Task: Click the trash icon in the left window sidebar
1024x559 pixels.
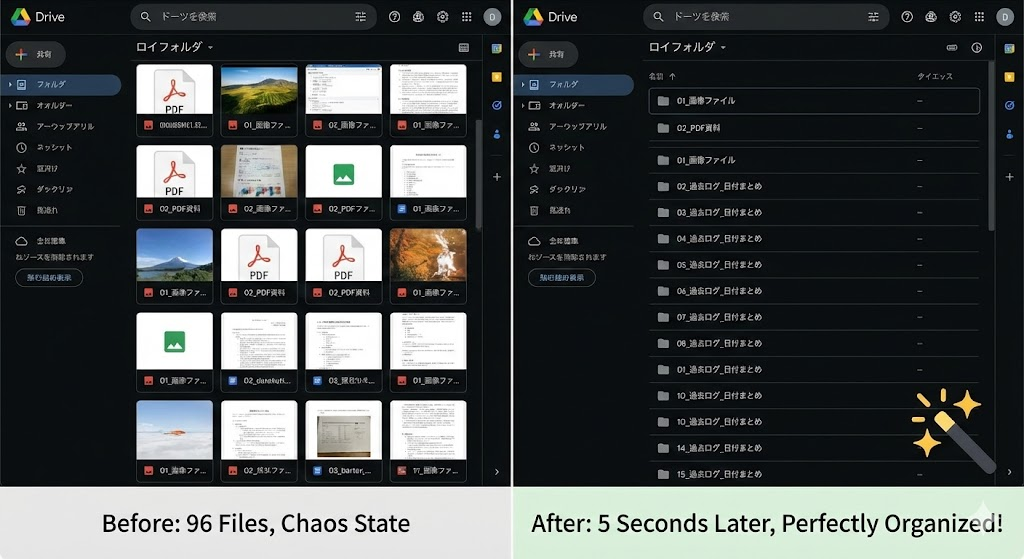Action: point(22,210)
